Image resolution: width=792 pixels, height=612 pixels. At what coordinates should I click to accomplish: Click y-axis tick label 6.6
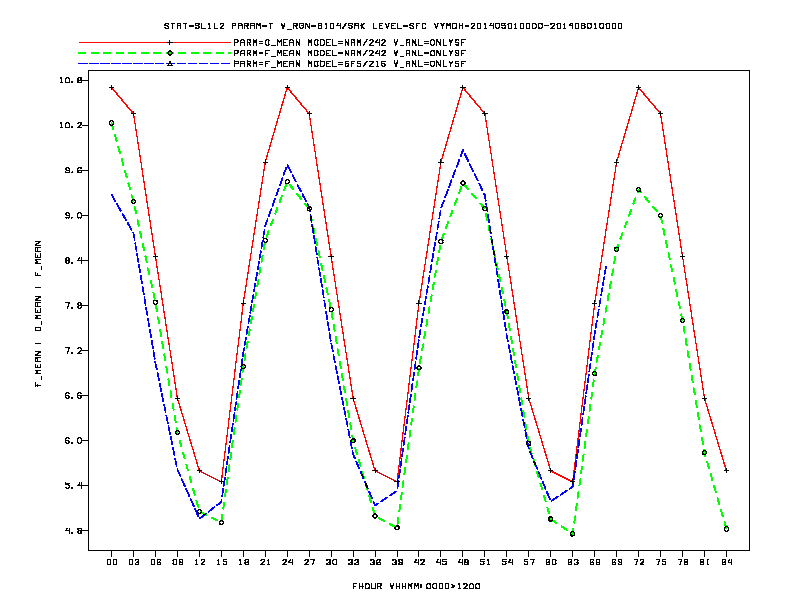[74, 395]
